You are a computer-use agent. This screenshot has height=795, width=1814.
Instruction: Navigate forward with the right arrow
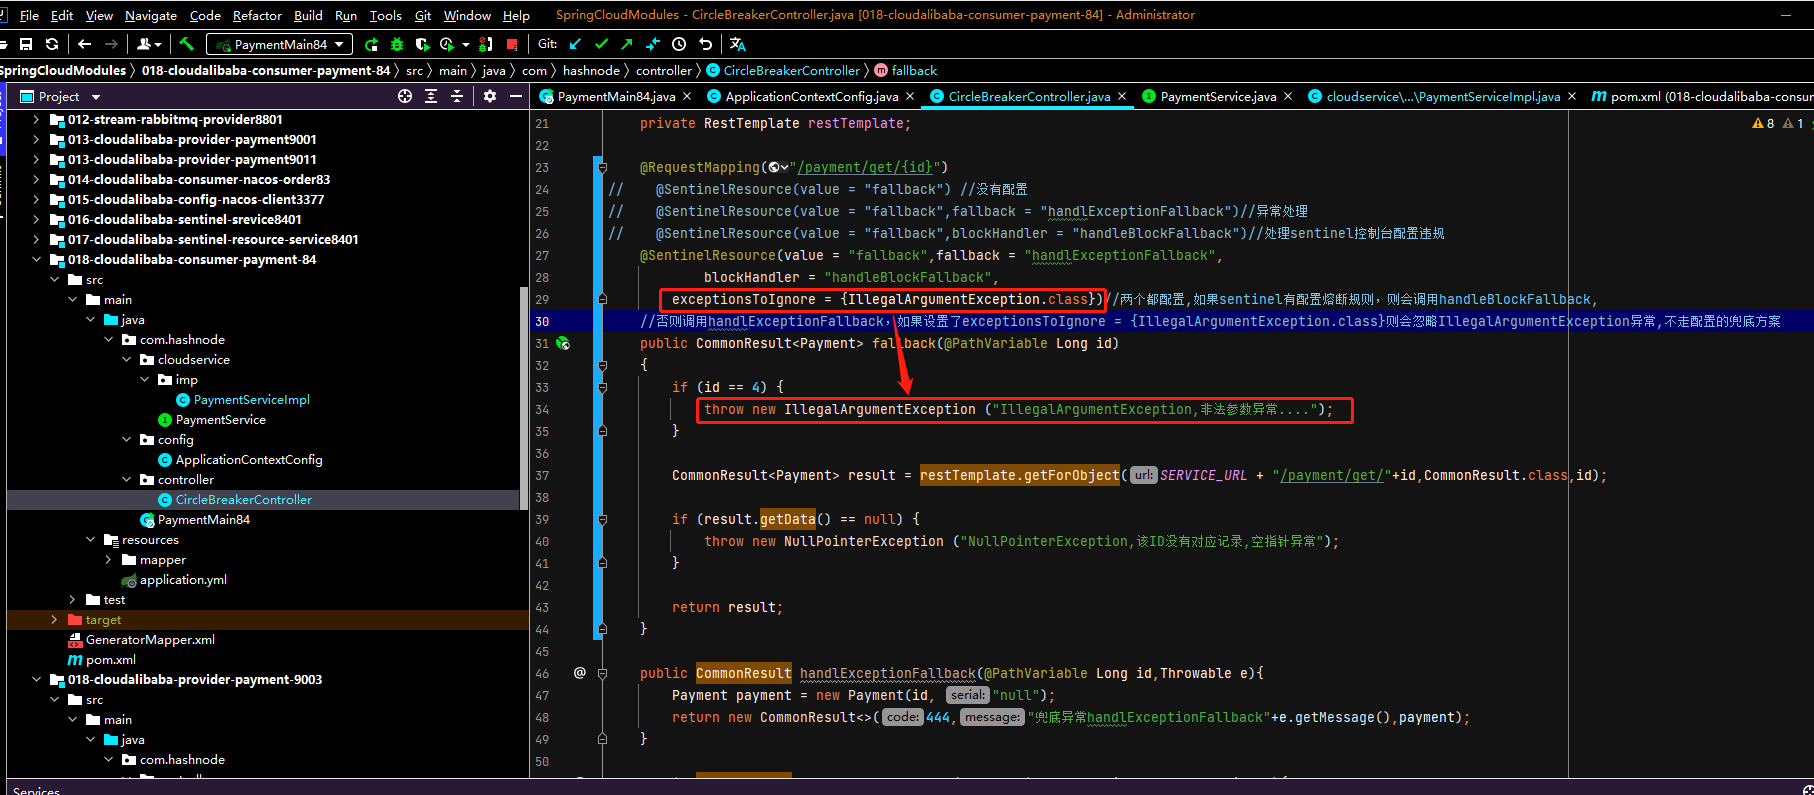pos(111,44)
